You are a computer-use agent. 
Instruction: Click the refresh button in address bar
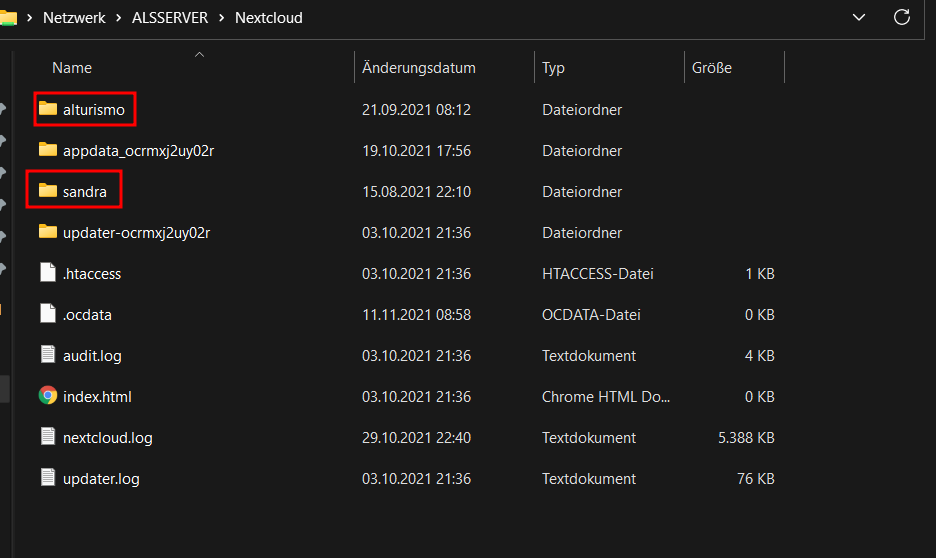click(x=901, y=17)
